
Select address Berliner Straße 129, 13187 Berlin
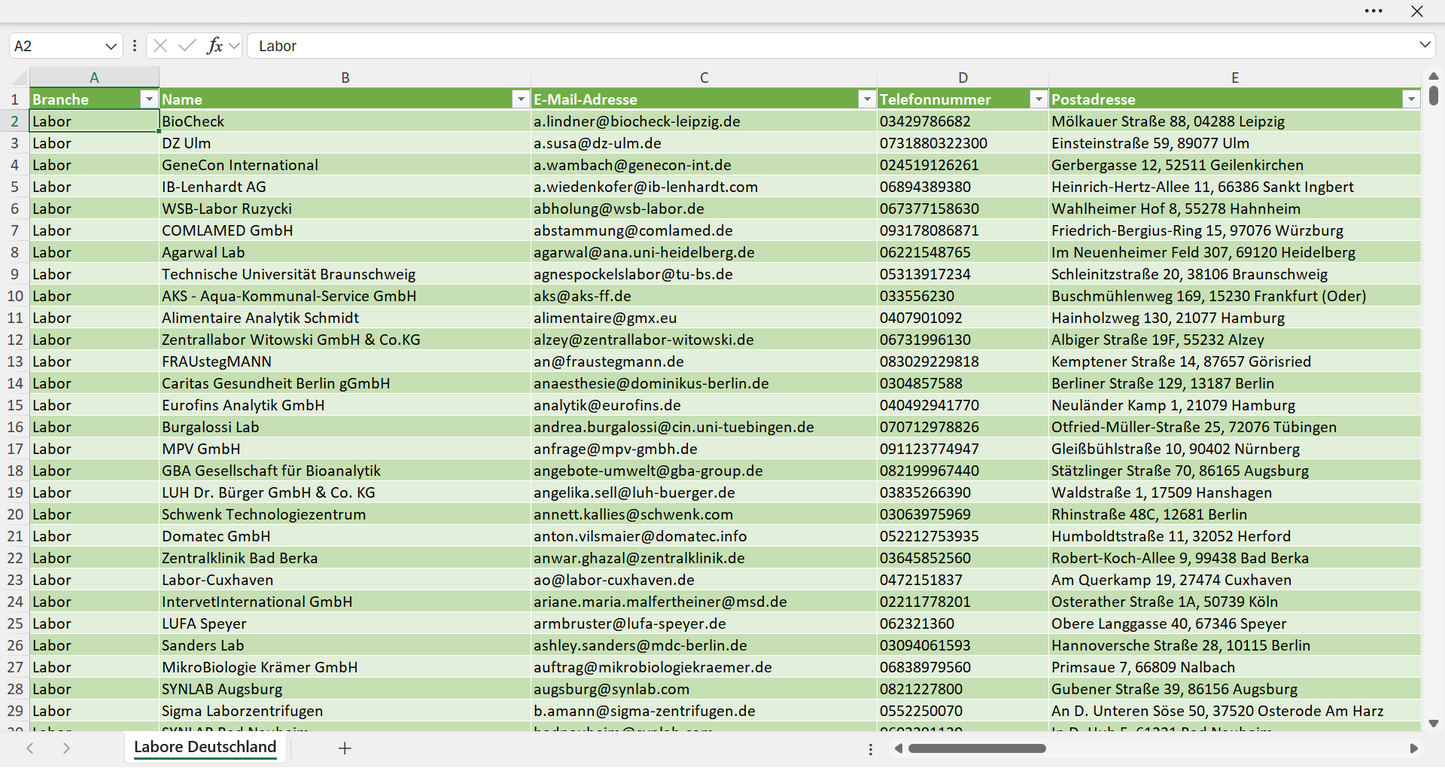point(1235,383)
